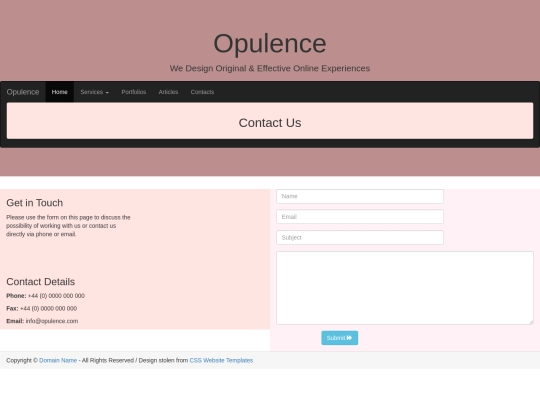Focus the Name input field

(360, 196)
